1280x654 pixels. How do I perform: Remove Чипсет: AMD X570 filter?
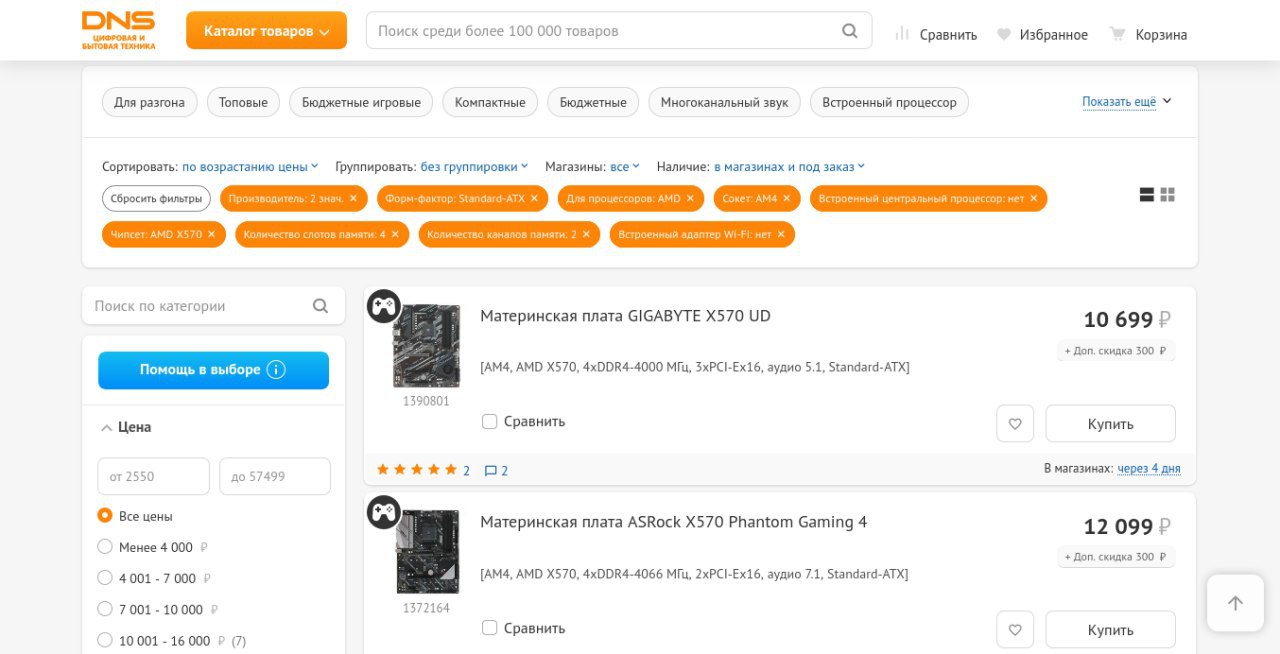[x=211, y=234]
